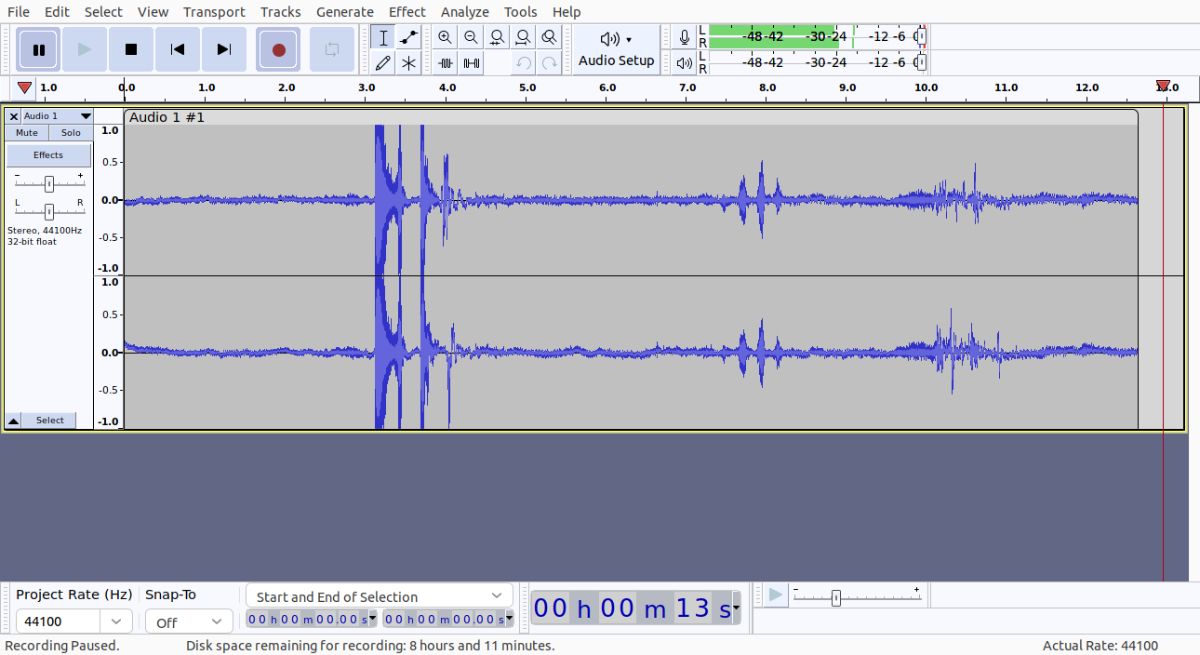Click the playback level meter bar
This screenshot has height=655, width=1200.
[x=818, y=62]
